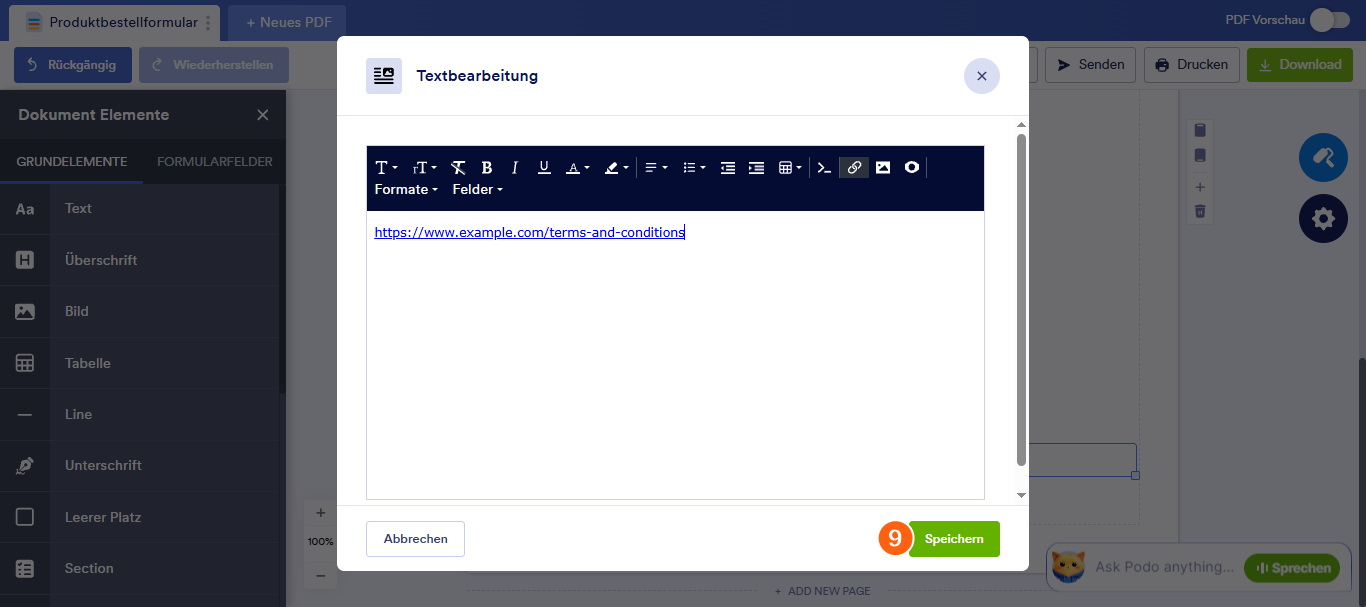Select the Tabelle element in the sidebar
The height and width of the screenshot is (607, 1366).
click(x=140, y=363)
